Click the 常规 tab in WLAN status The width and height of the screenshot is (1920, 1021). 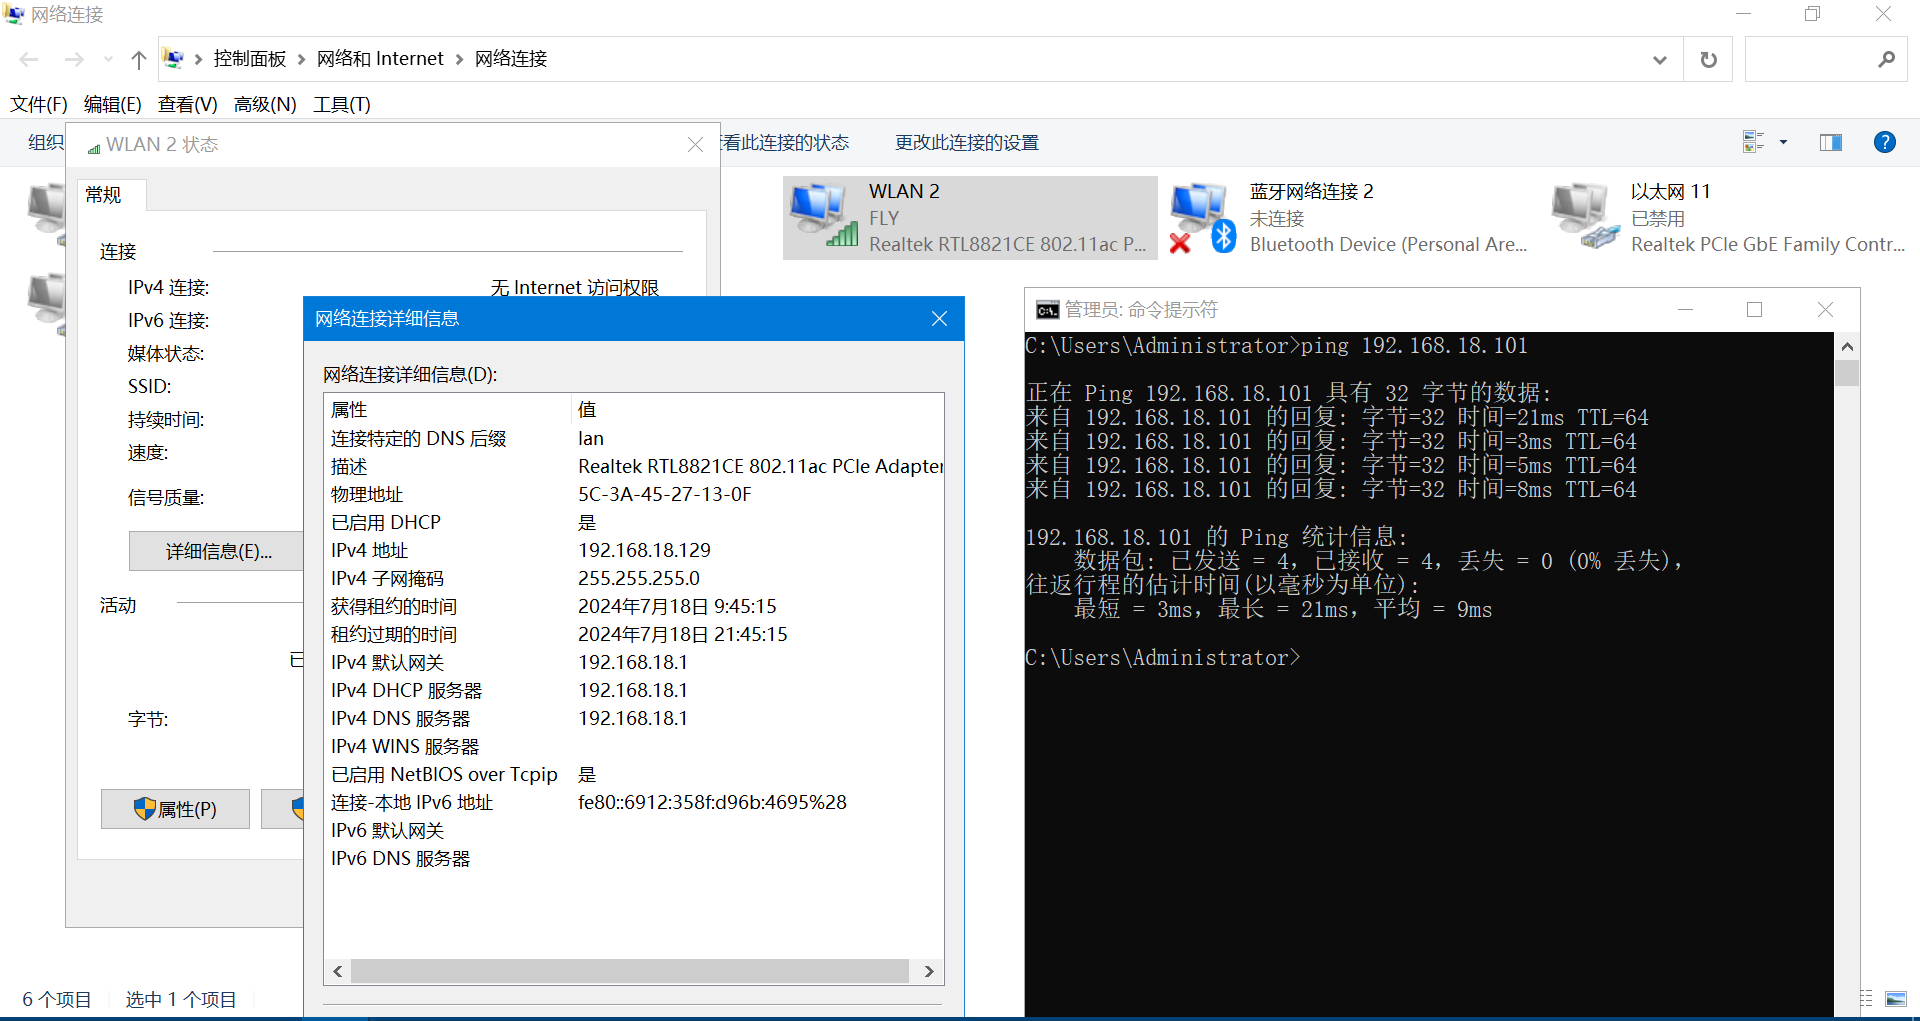click(x=104, y=195)
